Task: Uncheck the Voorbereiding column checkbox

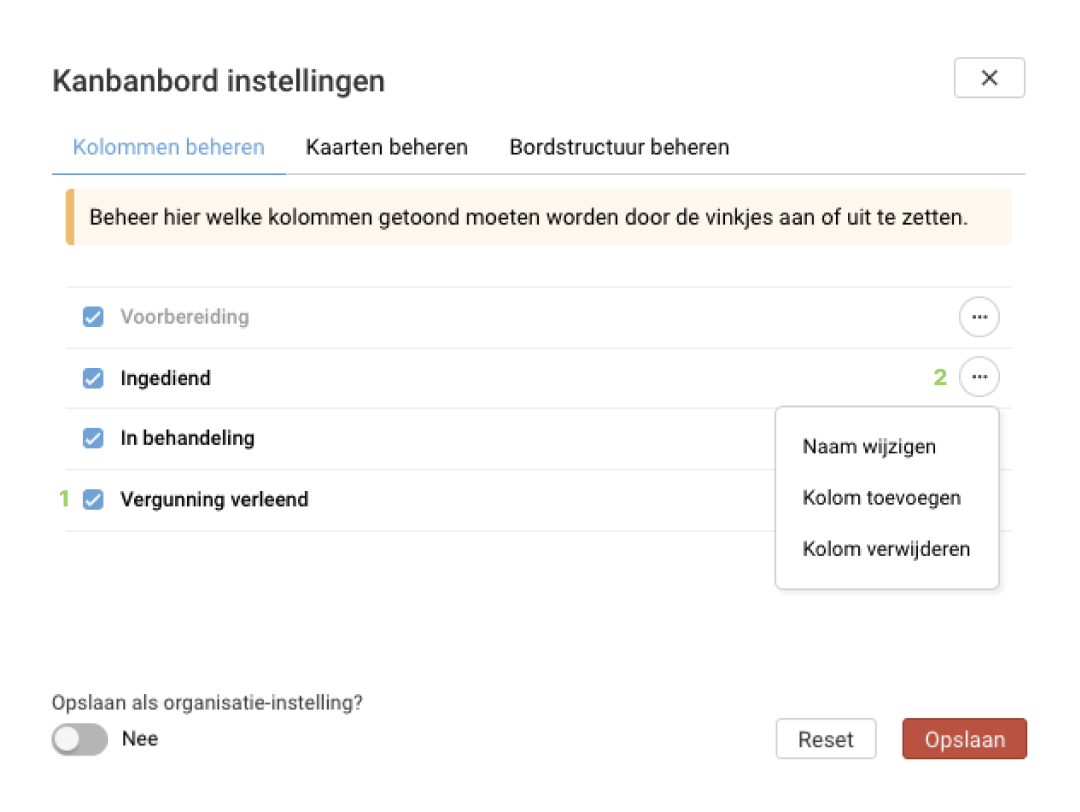Action: click(x=93, y=317)
